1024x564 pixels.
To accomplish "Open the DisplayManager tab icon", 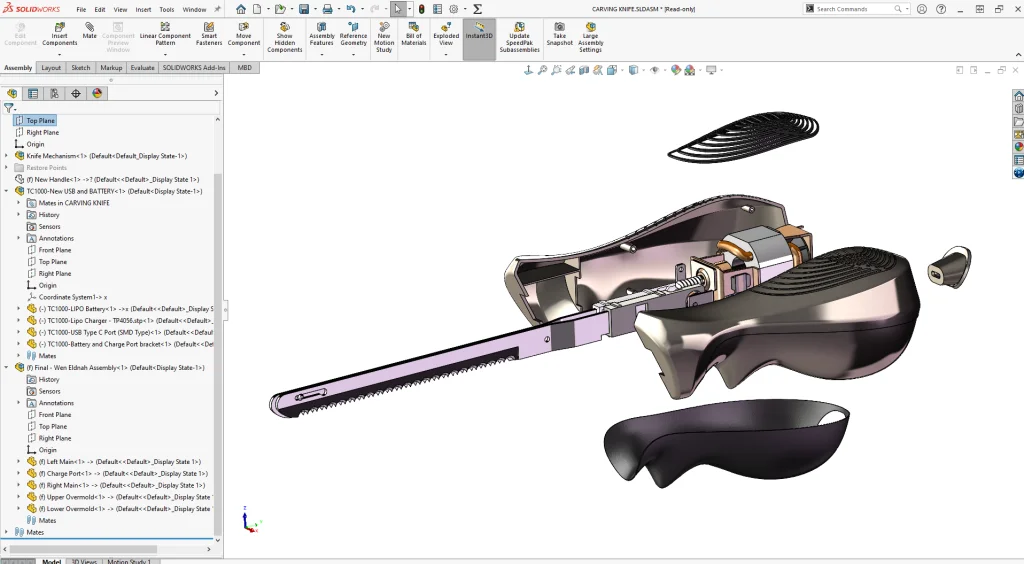I will 97,93.
